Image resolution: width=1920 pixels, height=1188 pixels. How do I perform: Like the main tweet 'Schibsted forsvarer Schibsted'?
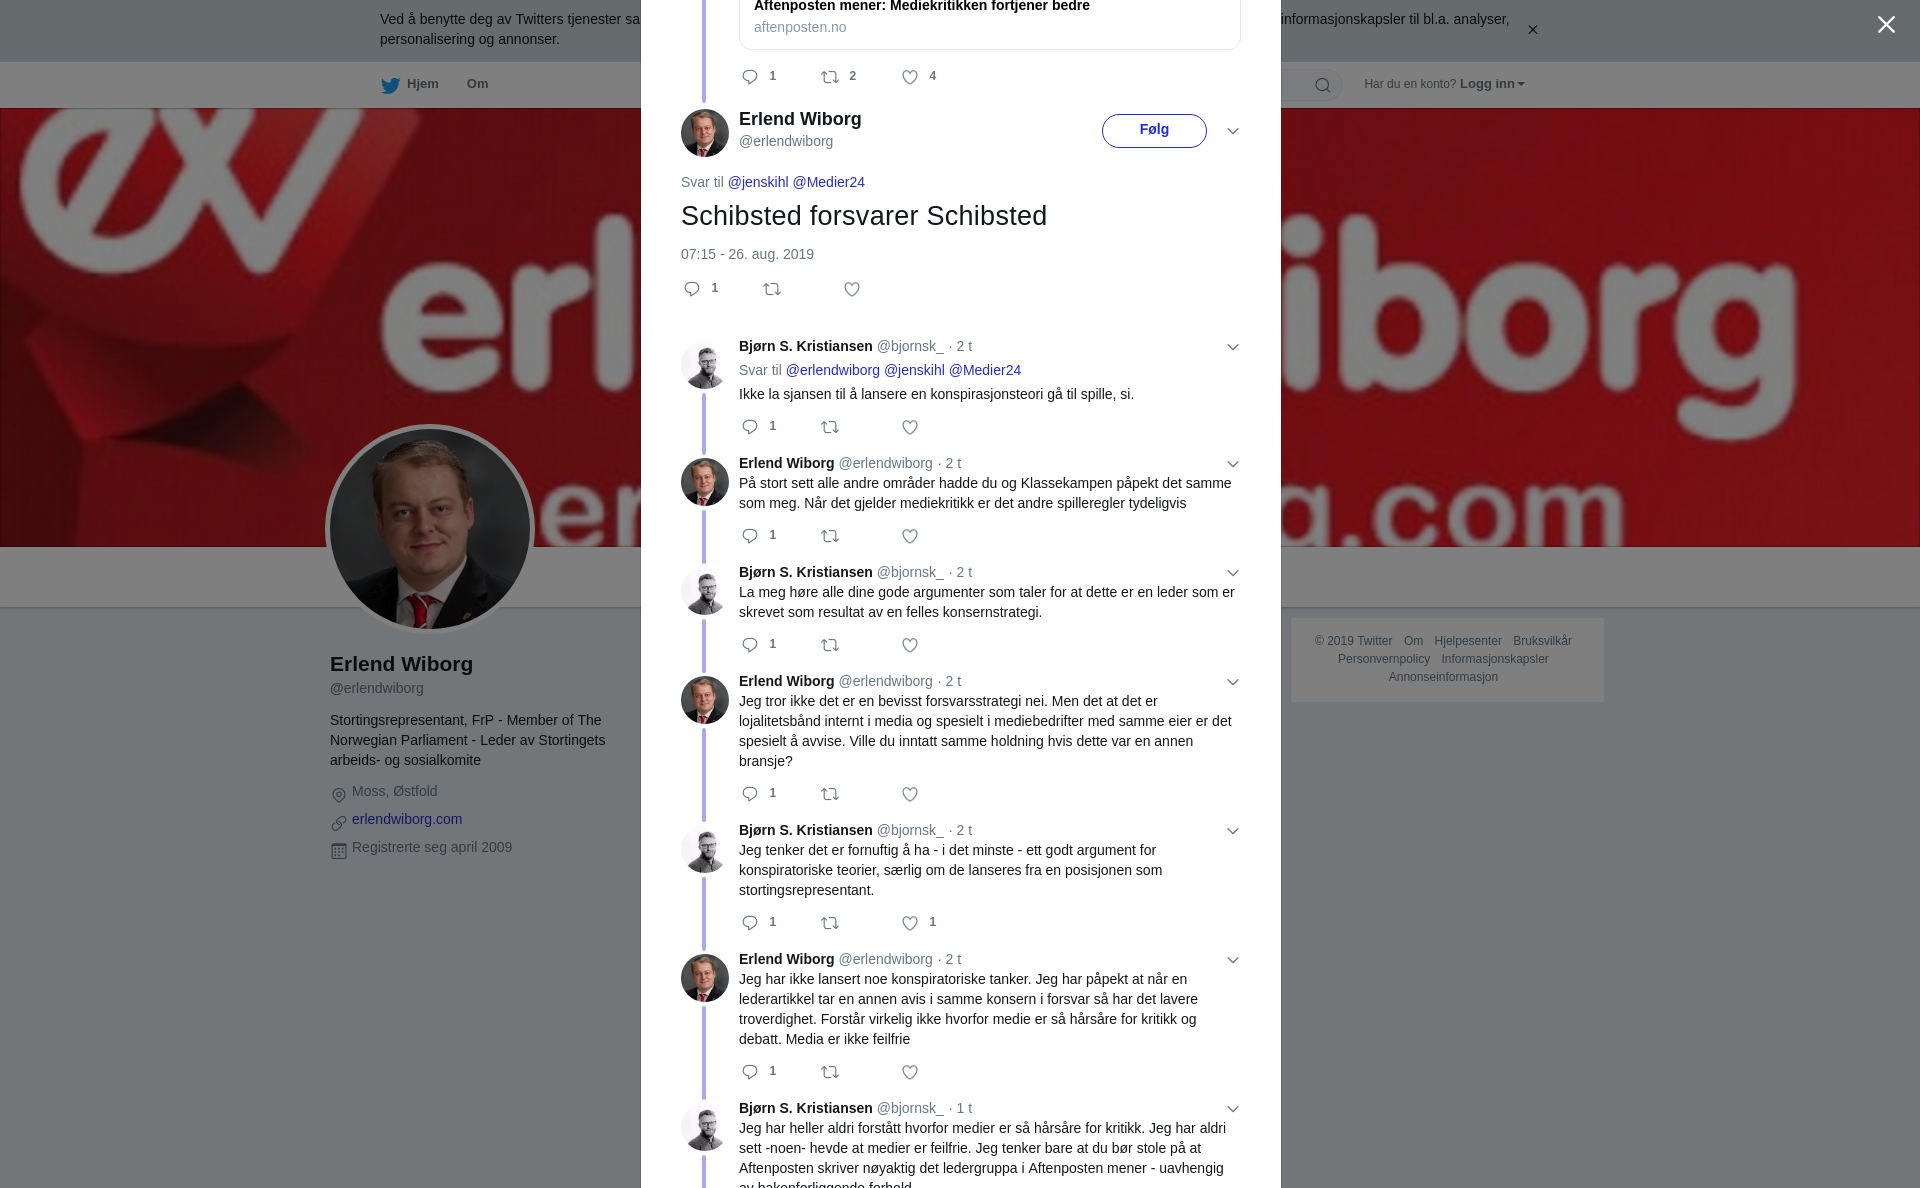(852, 289)
